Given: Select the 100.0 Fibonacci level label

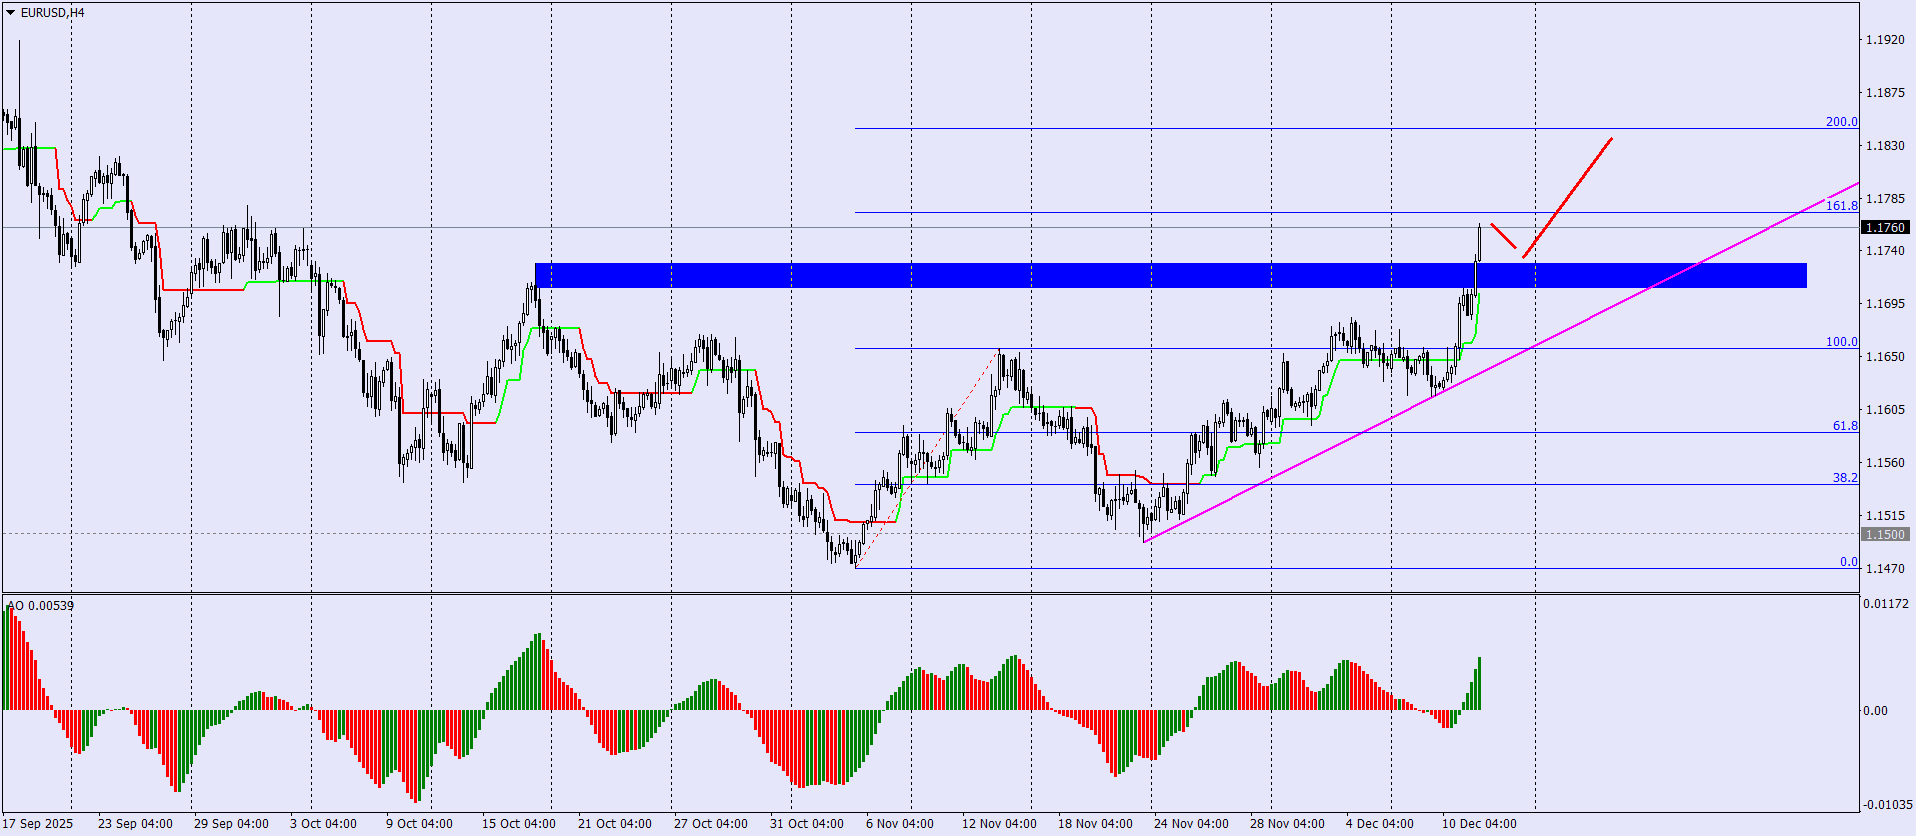Looking at the screenshot, I should click(1841, 342).
